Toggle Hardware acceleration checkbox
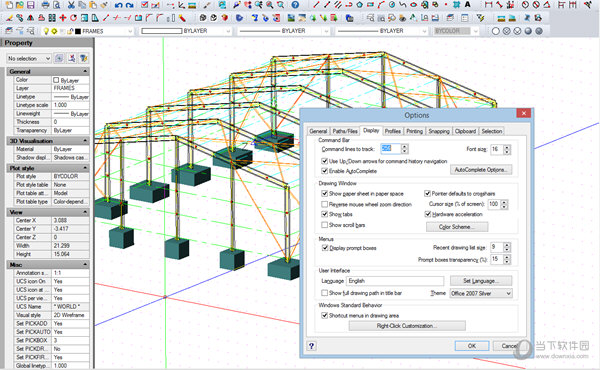Image resolution: width=600 pixels, height=370 pixels. (428, 214)
